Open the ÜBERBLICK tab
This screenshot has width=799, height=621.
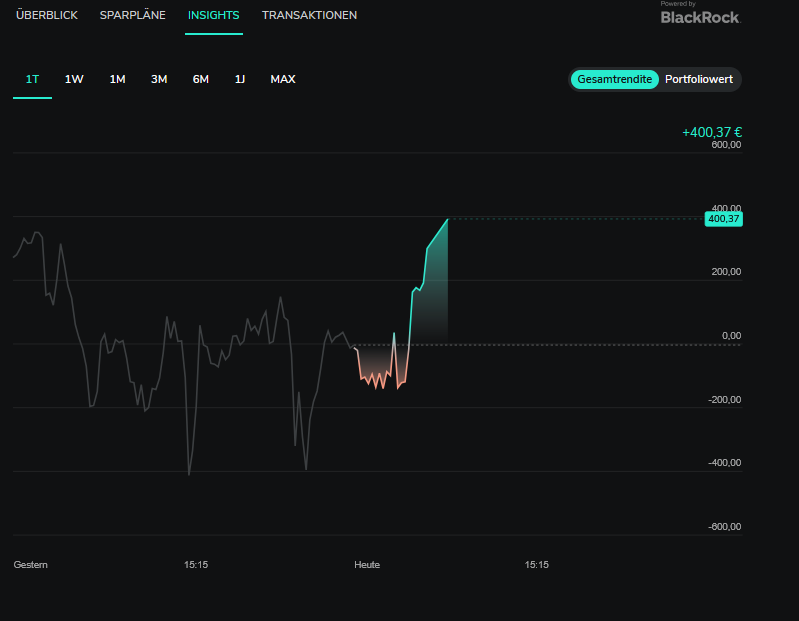point(46,15)
